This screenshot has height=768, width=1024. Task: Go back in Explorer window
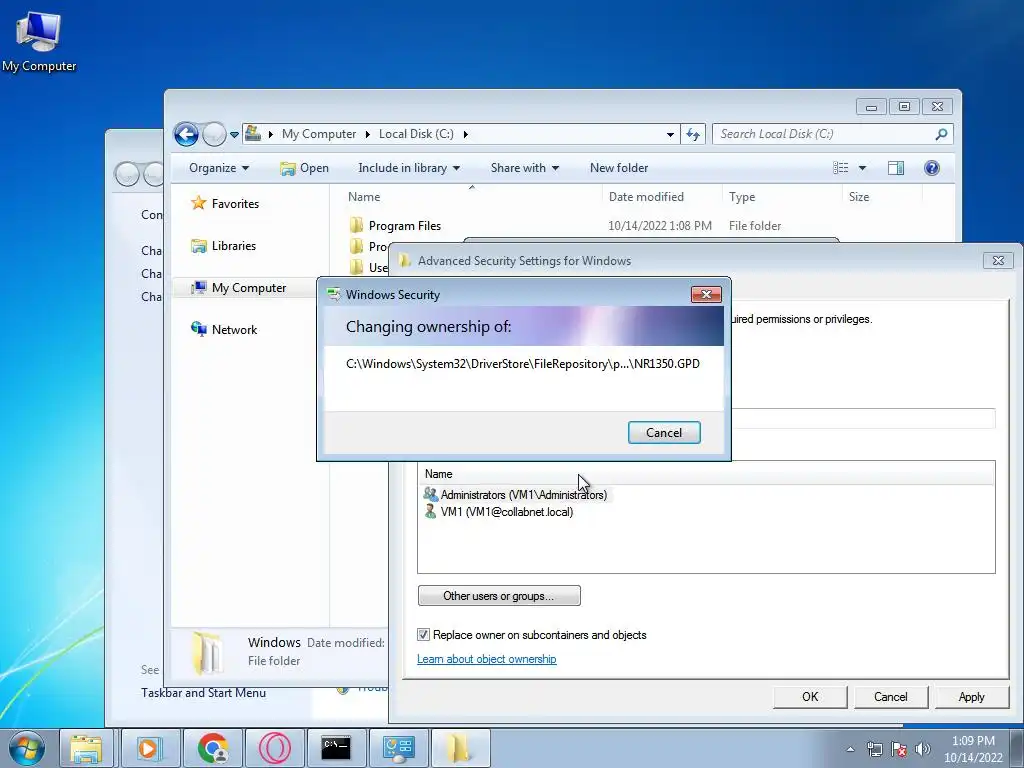click(186, 135)
